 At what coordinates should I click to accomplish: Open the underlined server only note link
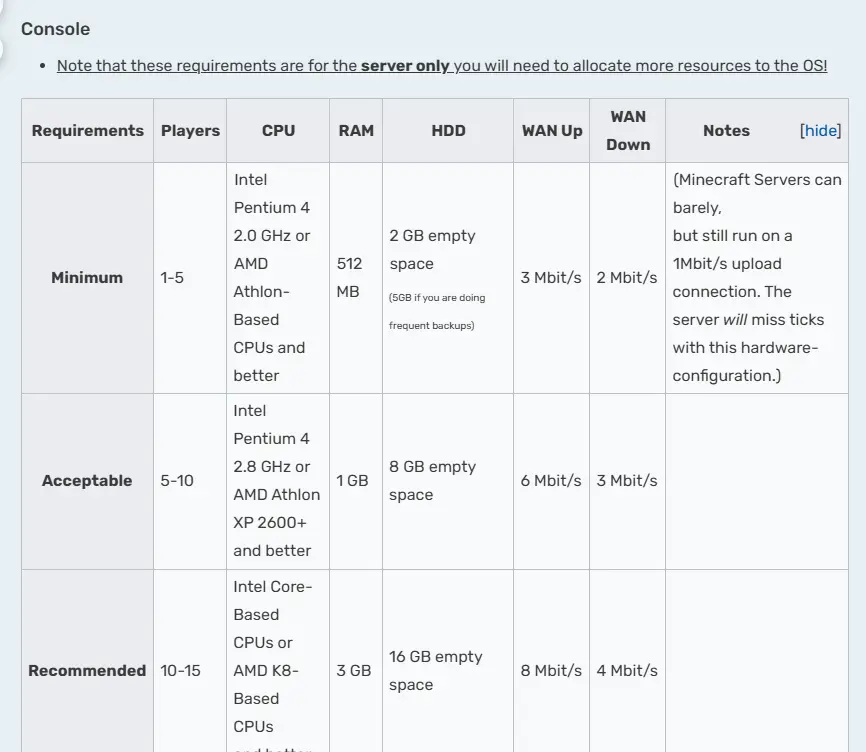tap(442, 66)
